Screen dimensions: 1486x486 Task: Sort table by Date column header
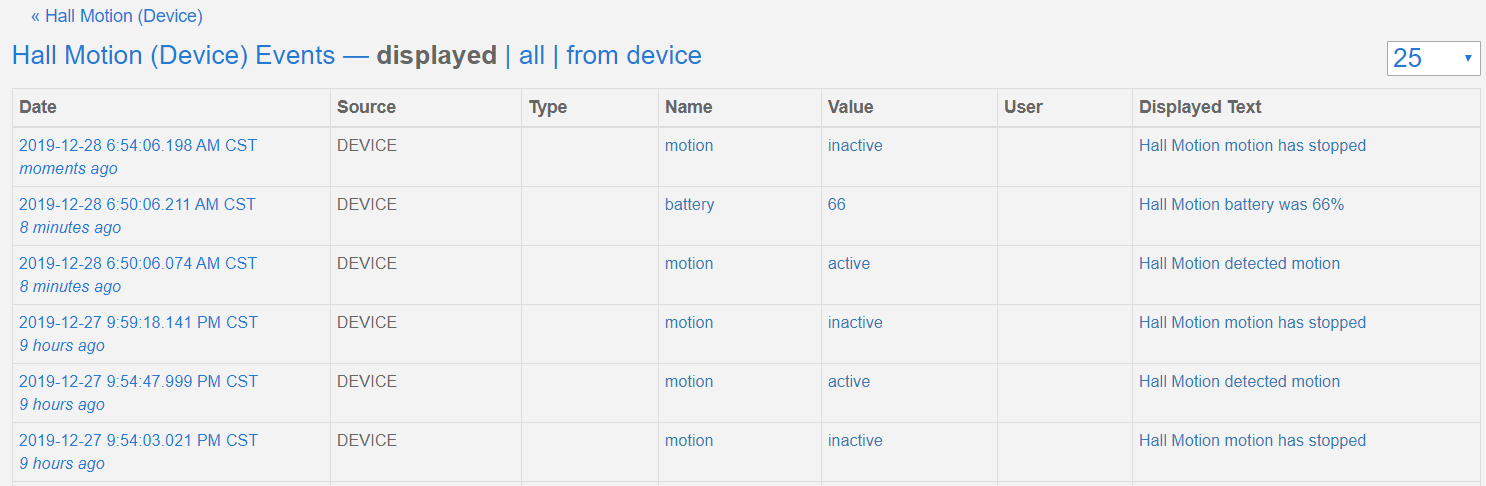coord(39,107)
